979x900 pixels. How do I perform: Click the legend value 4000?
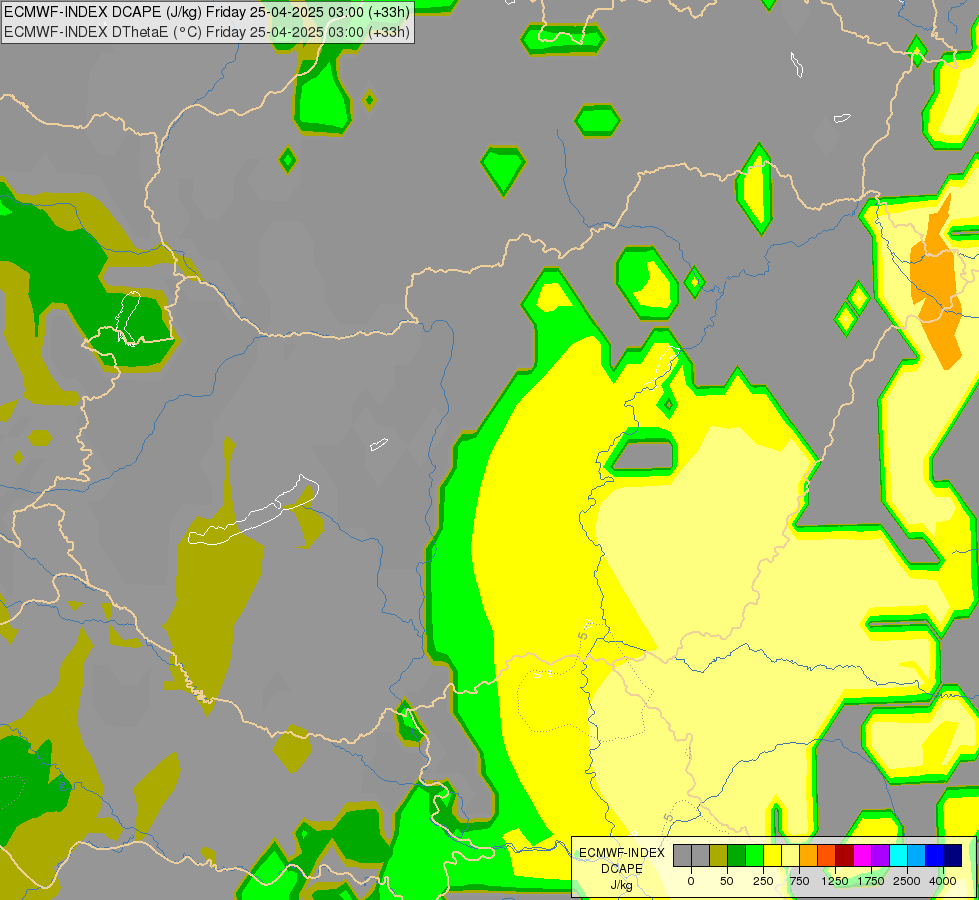(943, 881)
